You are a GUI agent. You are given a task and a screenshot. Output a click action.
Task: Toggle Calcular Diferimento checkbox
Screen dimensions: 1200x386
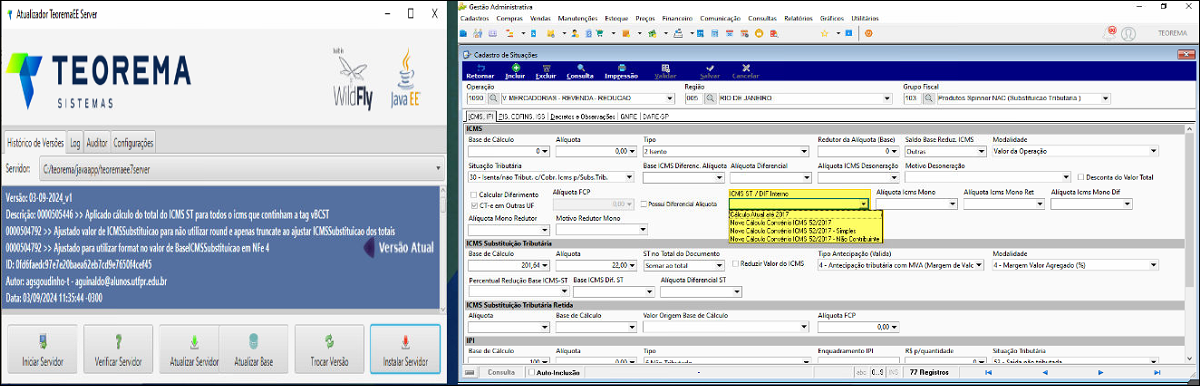pyautogui.click(x=474, y=194)
